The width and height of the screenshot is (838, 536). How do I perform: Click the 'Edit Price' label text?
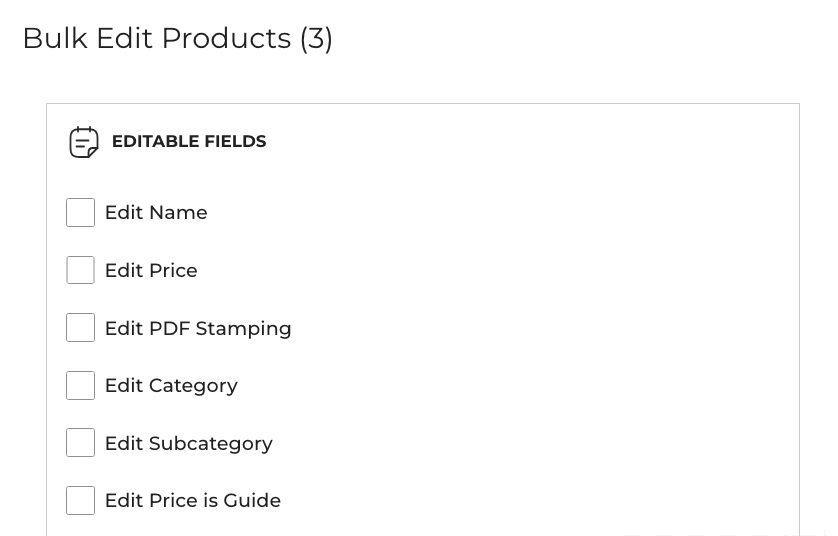[151, 271]
